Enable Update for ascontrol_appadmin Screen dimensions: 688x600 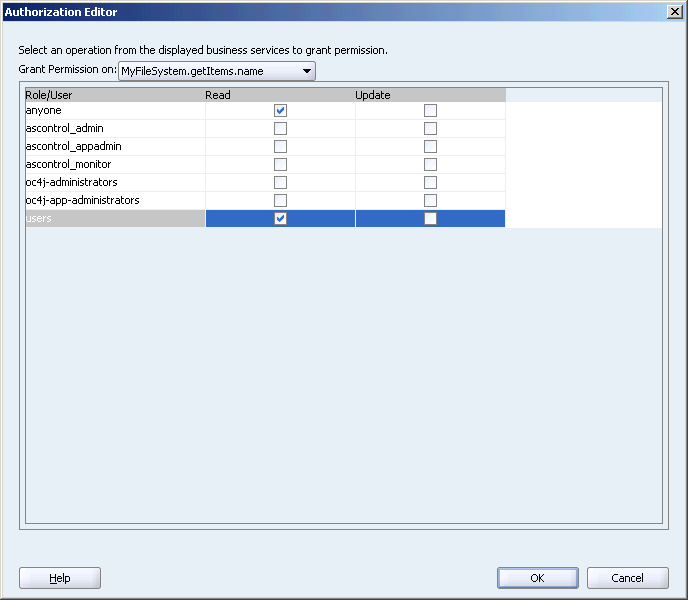tap(430, 147)
